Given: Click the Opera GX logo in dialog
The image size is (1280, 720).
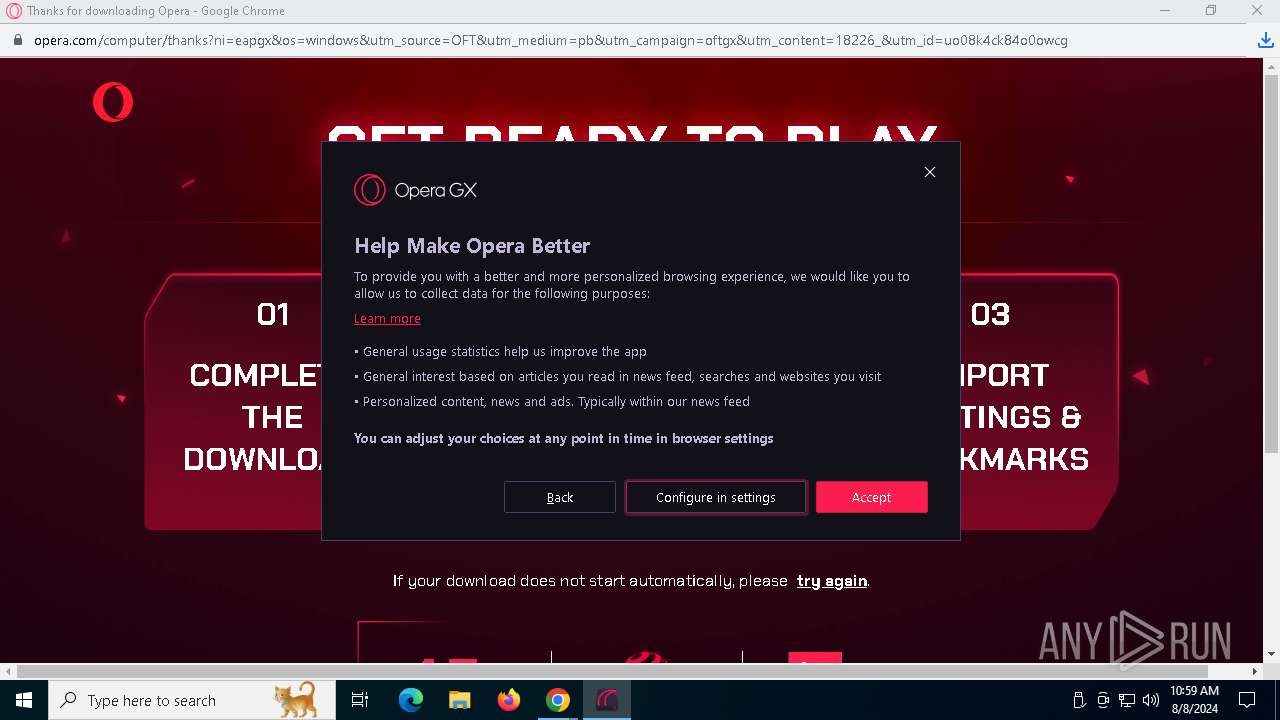Looking at the screenshot, I should pos(415,190).
